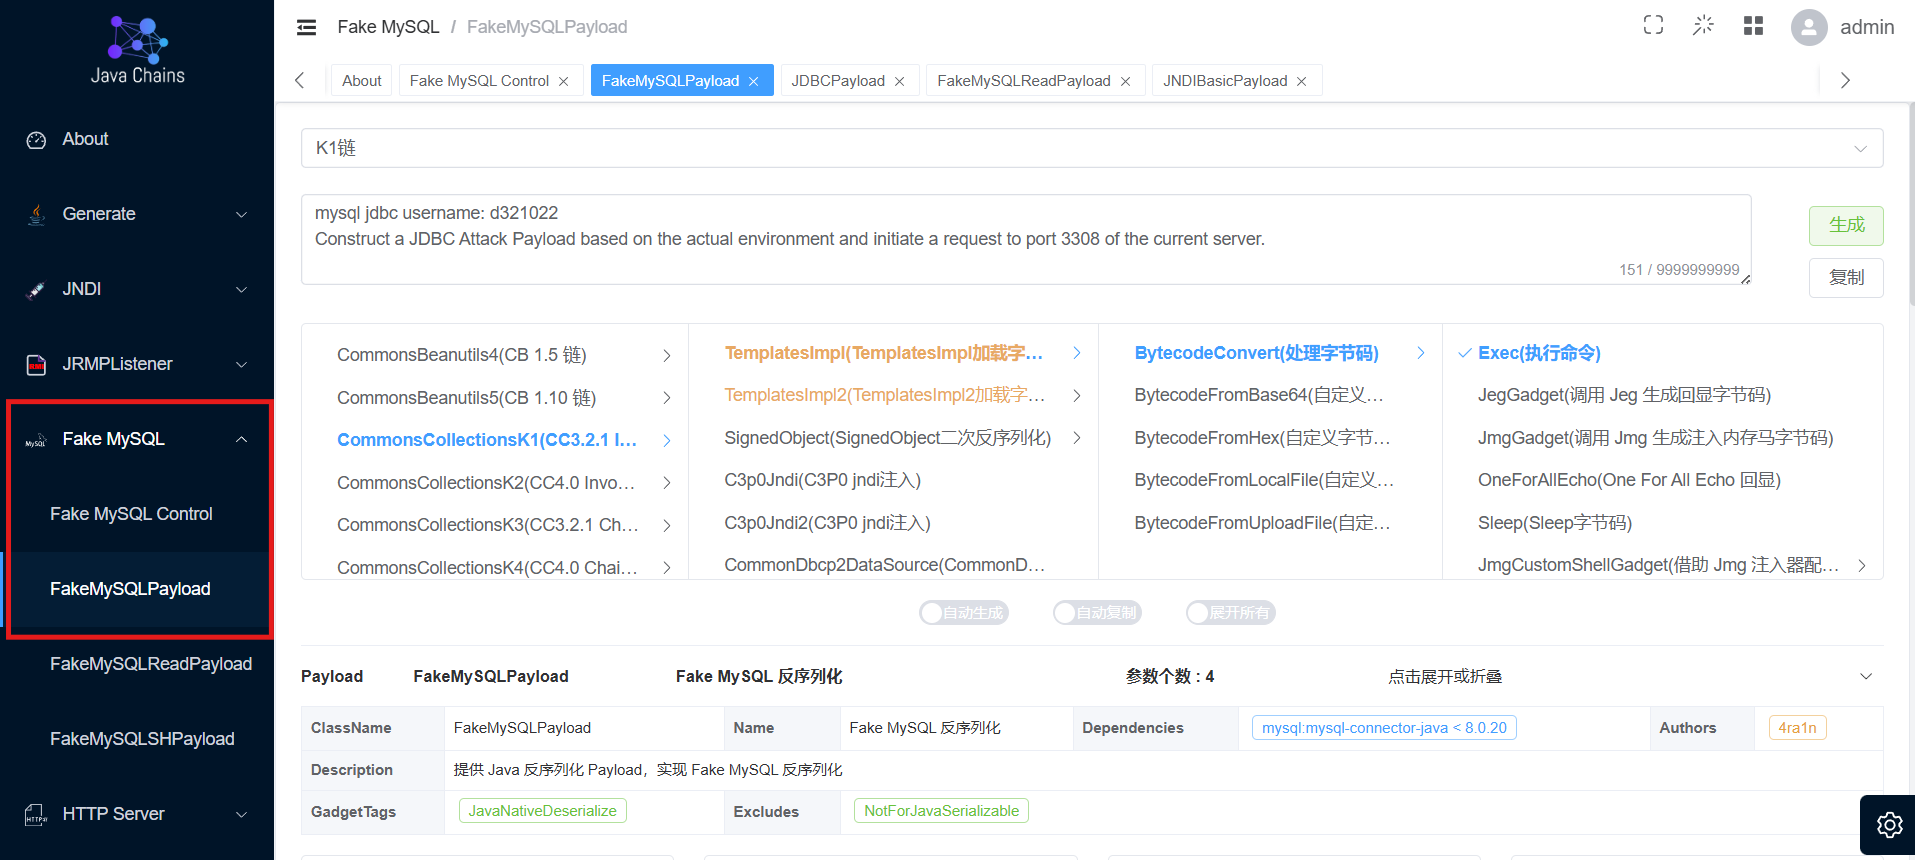Enter fullscreen mode using the top-bar icon
This screenshot has height=860, width=1915.
click(1653, 26)
